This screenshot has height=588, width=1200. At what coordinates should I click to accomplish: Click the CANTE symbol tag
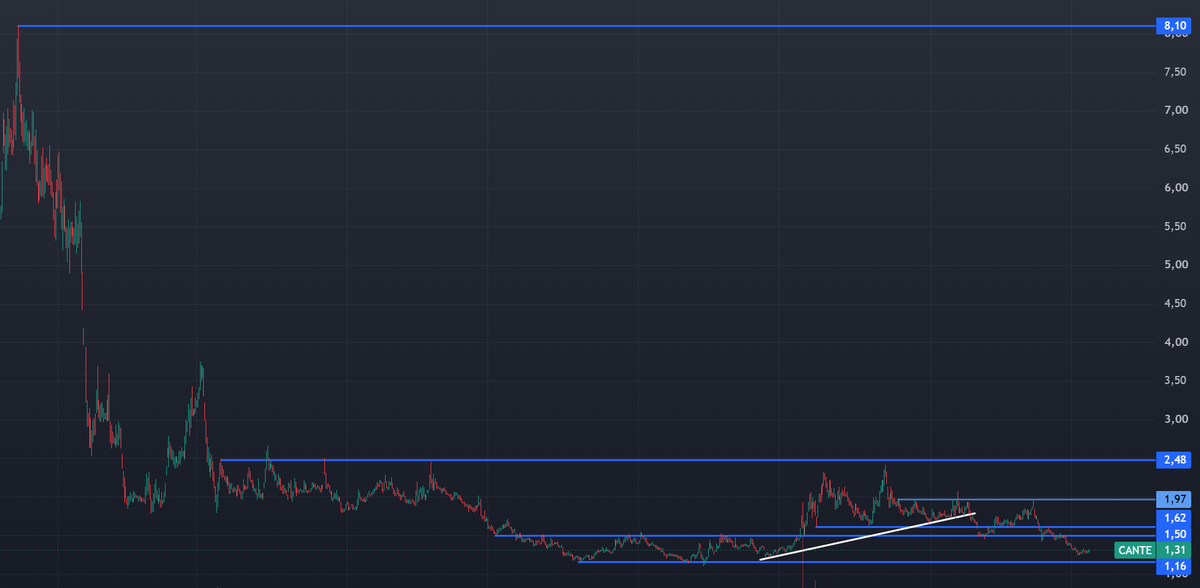point(1134,550)
